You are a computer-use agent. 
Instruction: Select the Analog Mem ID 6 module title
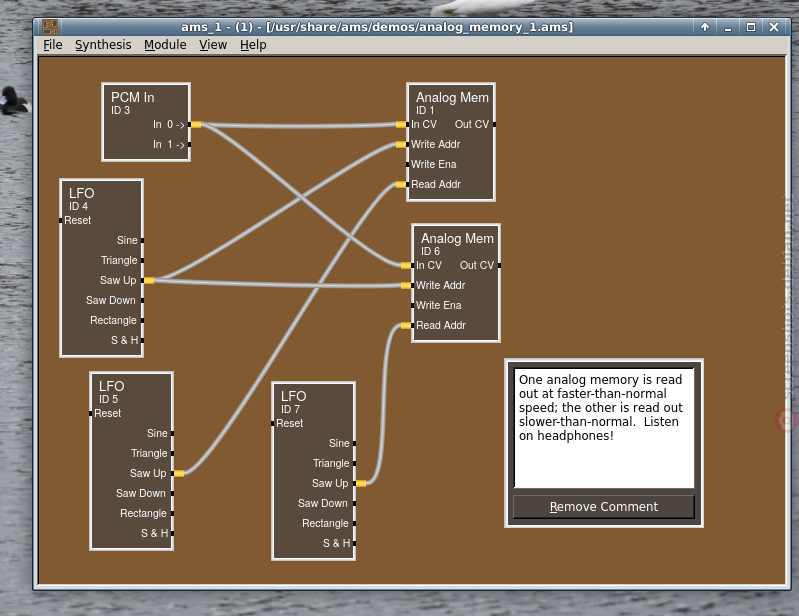click(x=457, y=238)
